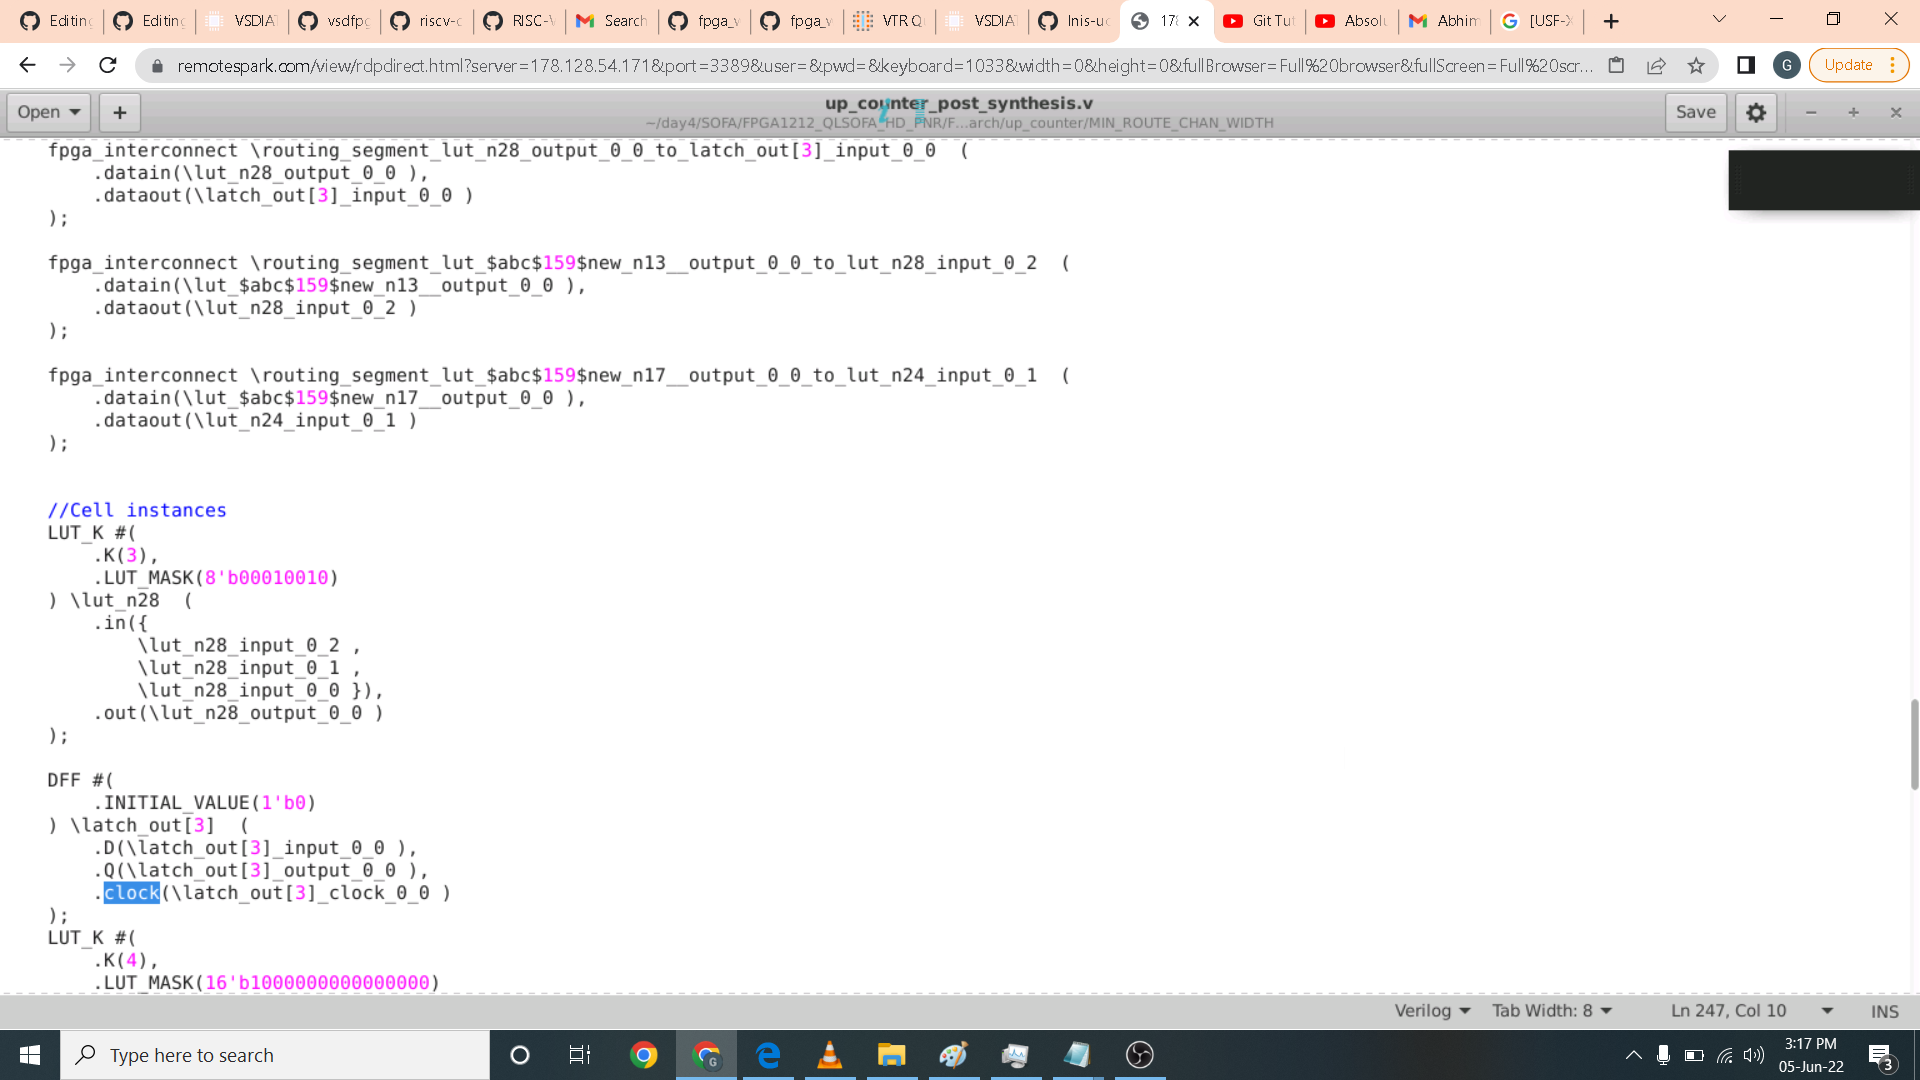Image resolution: width=1920 pixels, height=1080 pixels.
Task: Expand Tab Width 8 dropdown
Action: click(1552, 1011)
